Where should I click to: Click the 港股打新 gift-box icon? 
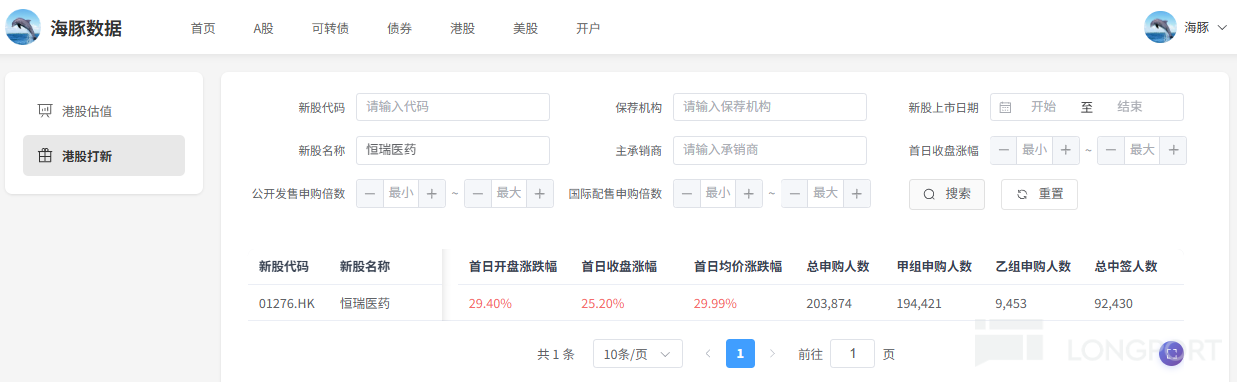click(x=44, y=156)
